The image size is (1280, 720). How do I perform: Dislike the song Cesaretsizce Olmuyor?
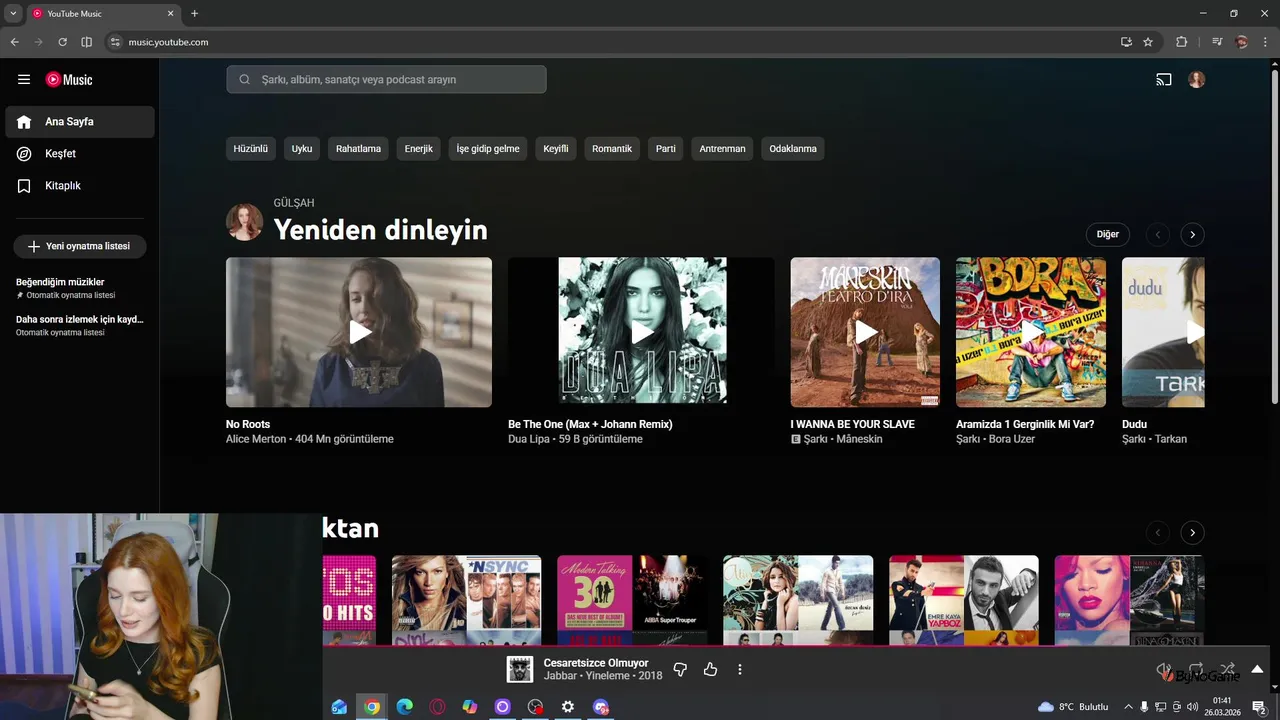[x=680, y=669]
